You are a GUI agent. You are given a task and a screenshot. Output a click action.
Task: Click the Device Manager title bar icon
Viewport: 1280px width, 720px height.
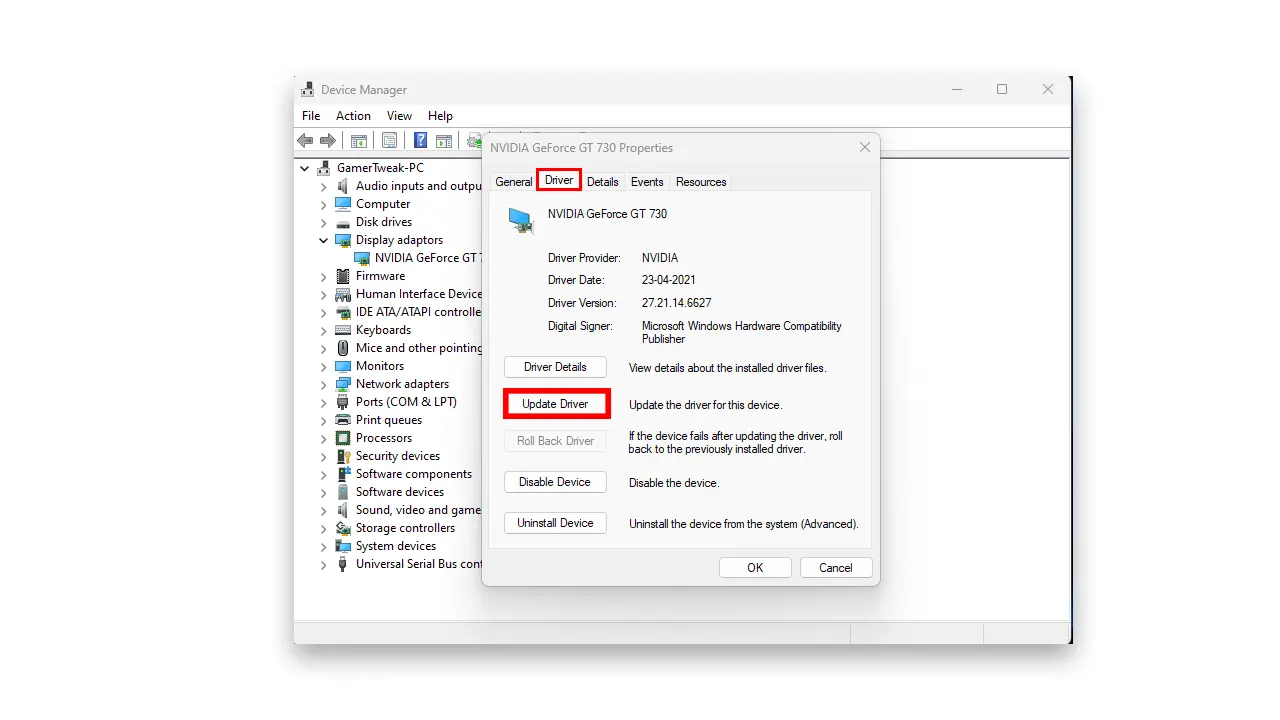click(x=308, y=90)
